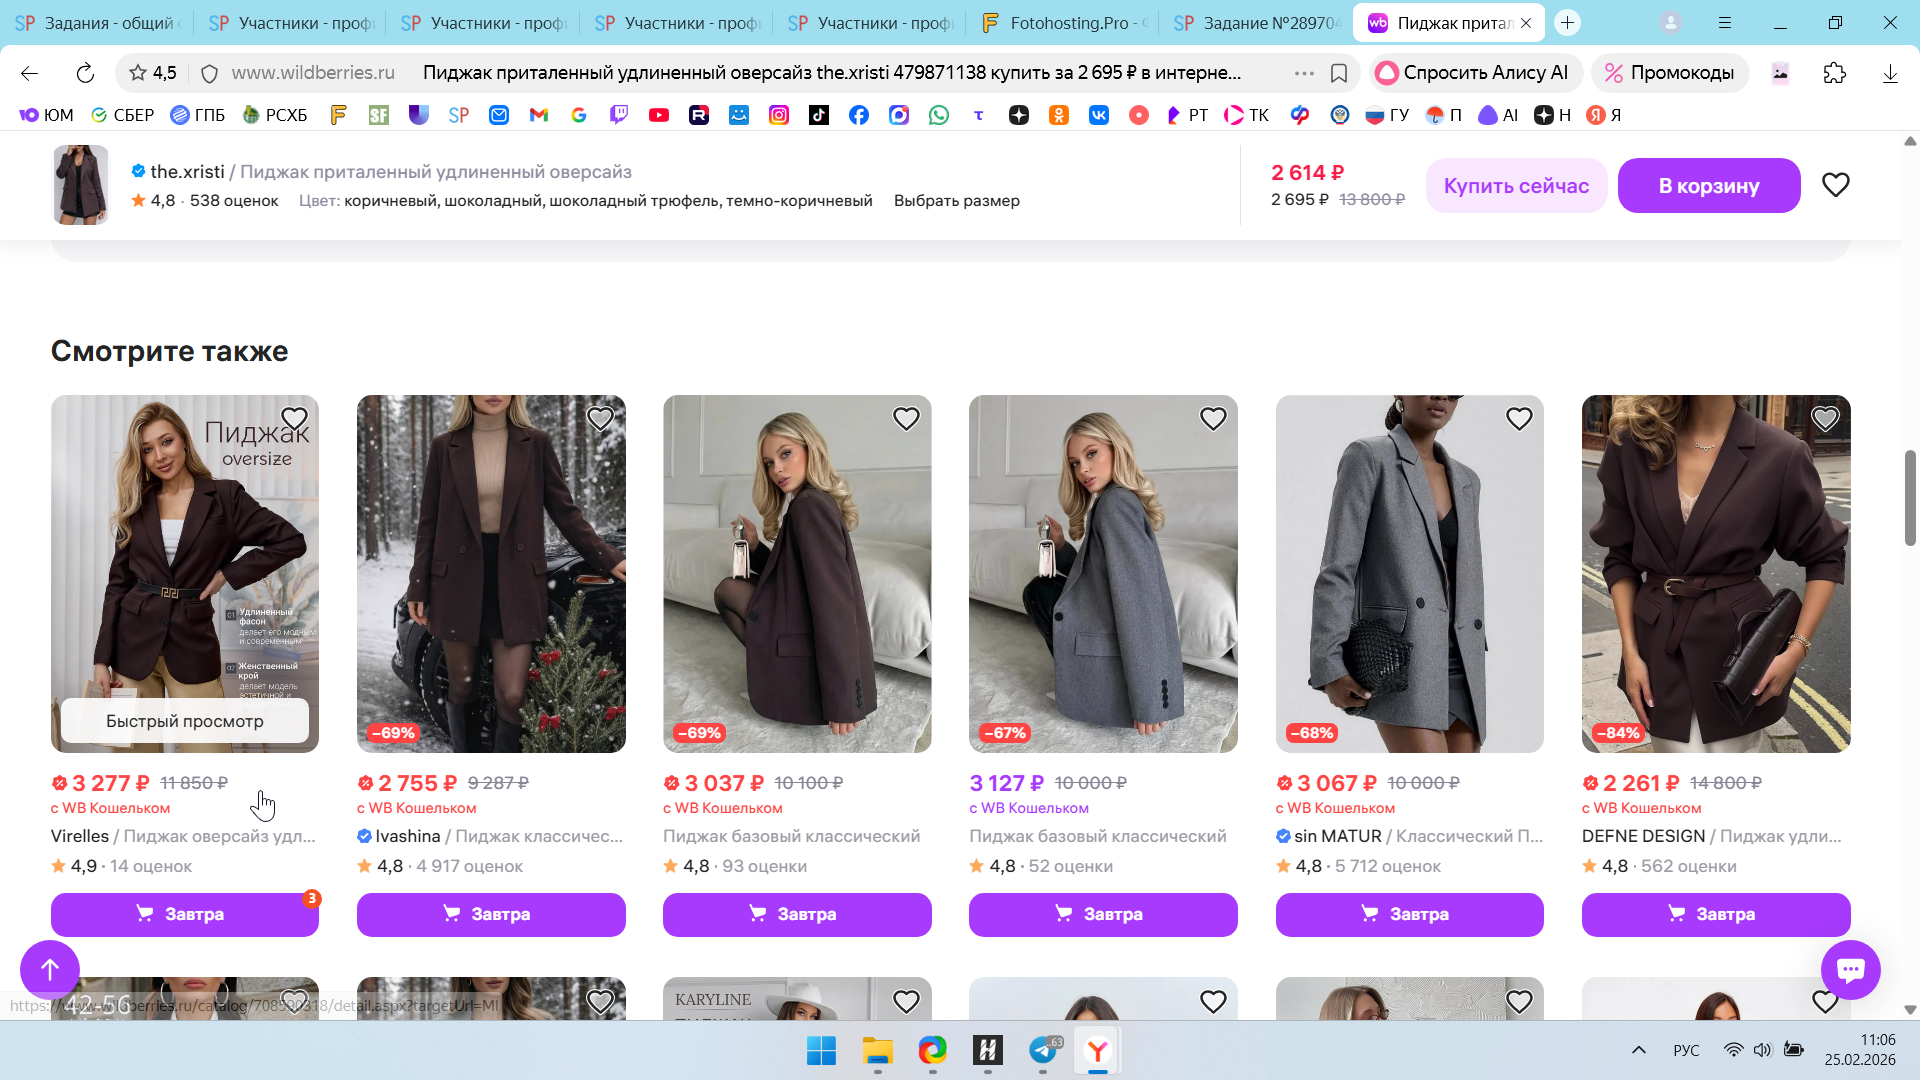Add the main the.xristi jacket to favorites
Screen dimensions: 1920x1080
tap(1835, 185)
